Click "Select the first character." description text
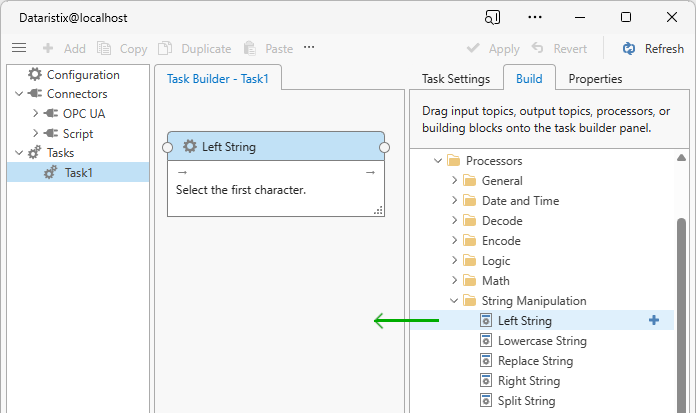This screenshot has width=696, height=413. 241,190
